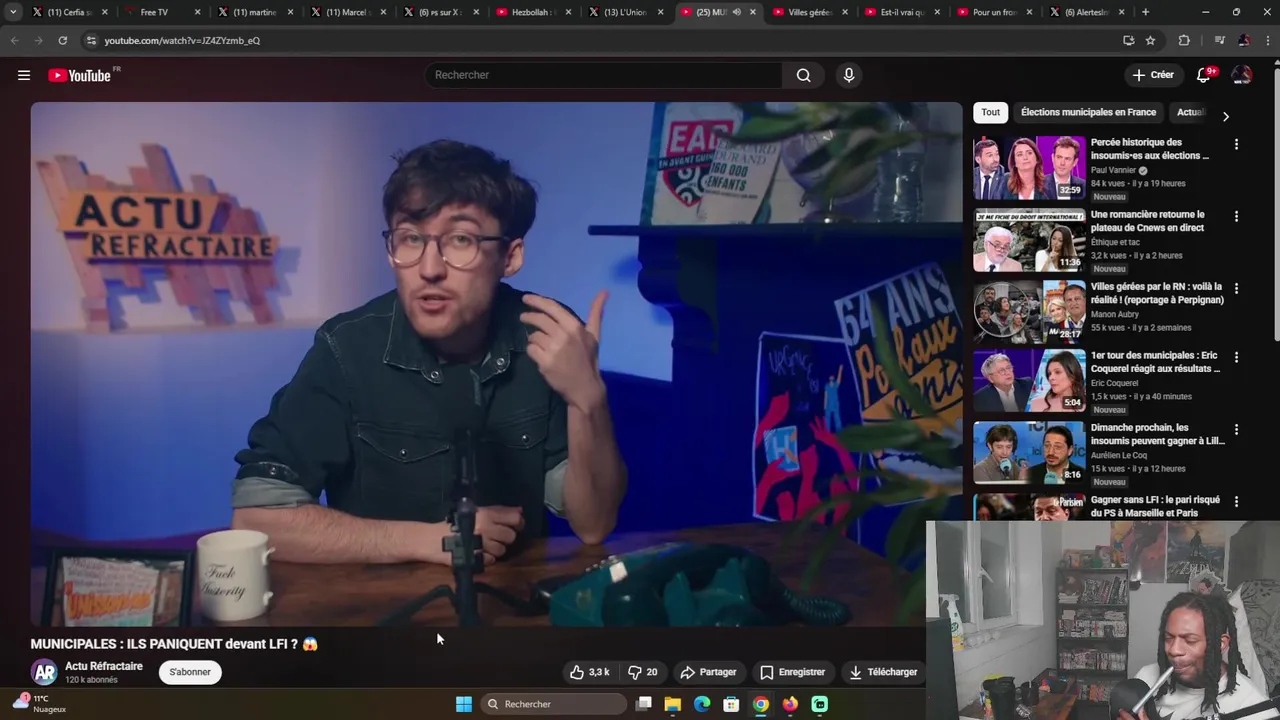Open more options for Paul Vannier video
1280x720 pixels.
[x=1236, y=144]
